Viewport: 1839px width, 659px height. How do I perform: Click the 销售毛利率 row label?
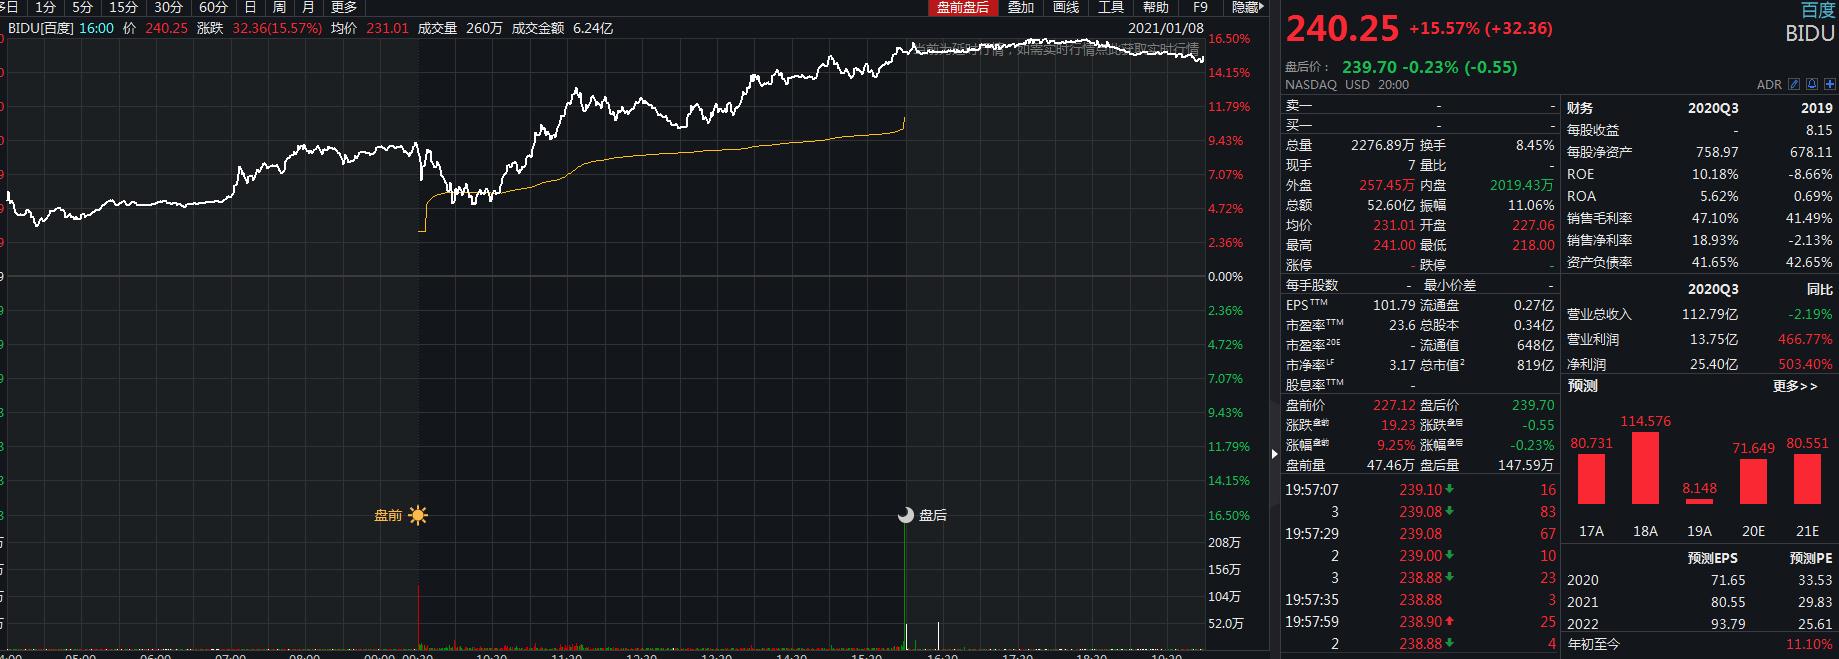[1599, 218]
